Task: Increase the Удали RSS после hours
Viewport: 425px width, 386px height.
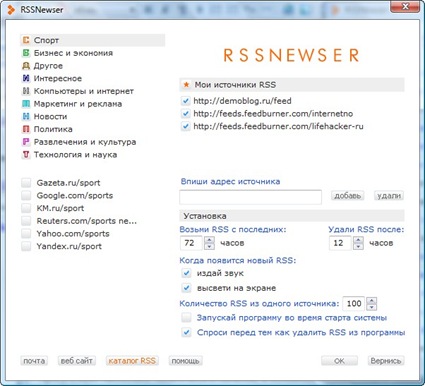Action: pyautogui.click(x=358, y=240)
